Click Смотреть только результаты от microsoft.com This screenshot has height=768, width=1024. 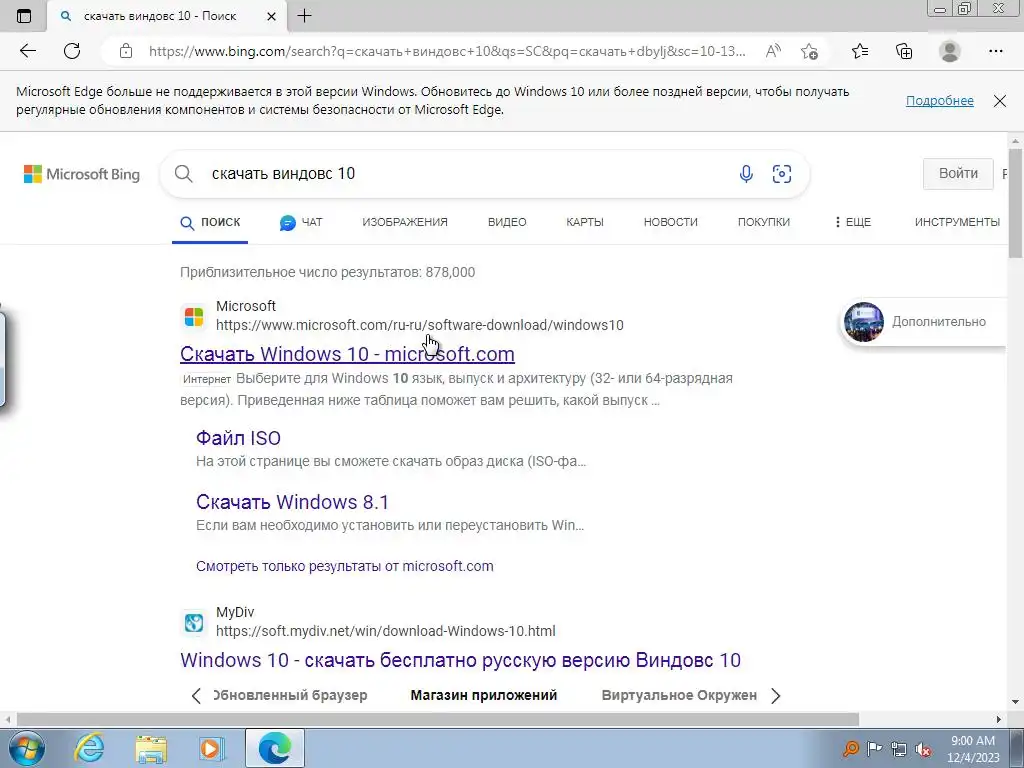click(x=345, y=566)
